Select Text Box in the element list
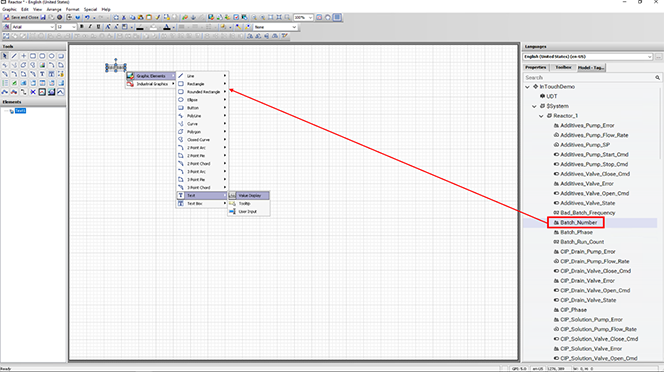Image resolution: width=664 pixels, height=372 pixels. point(202,203)
